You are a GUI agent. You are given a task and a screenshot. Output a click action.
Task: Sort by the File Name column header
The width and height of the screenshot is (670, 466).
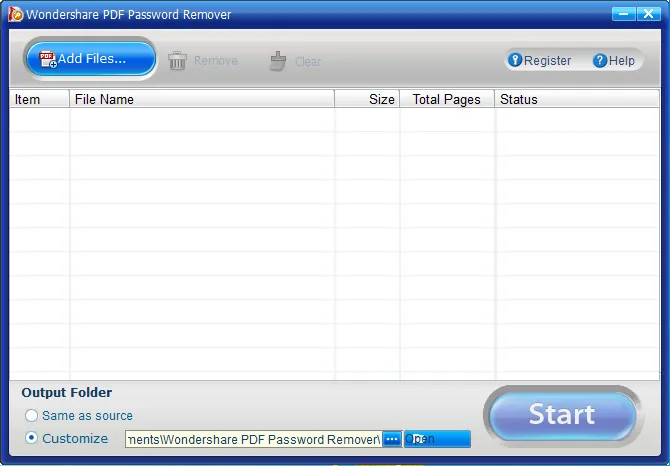pyautogui.click(x=202, y=99)
